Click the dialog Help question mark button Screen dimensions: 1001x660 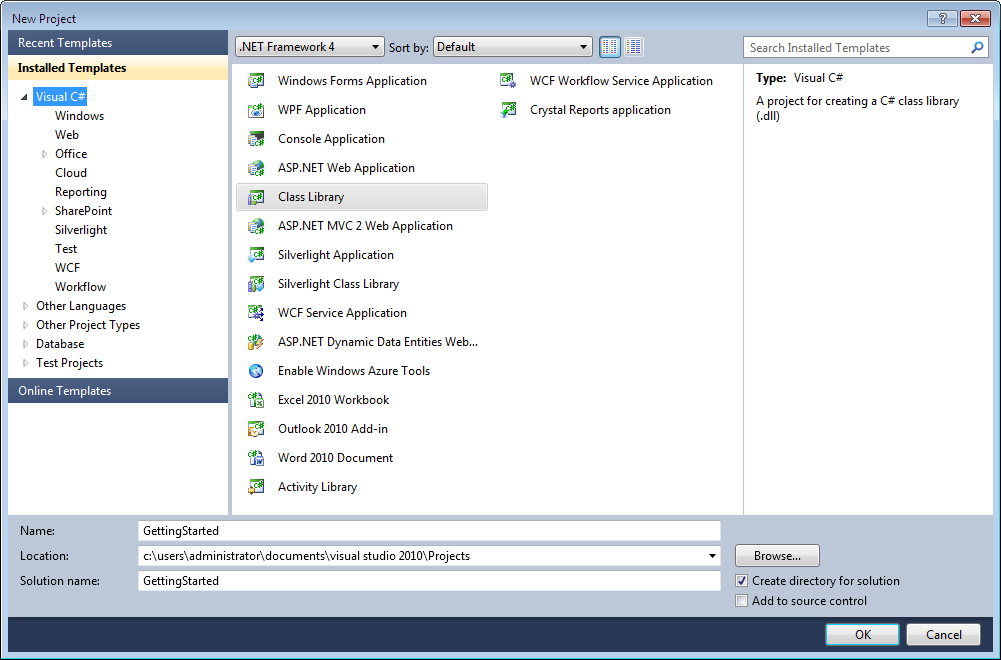tap(942, 19)
